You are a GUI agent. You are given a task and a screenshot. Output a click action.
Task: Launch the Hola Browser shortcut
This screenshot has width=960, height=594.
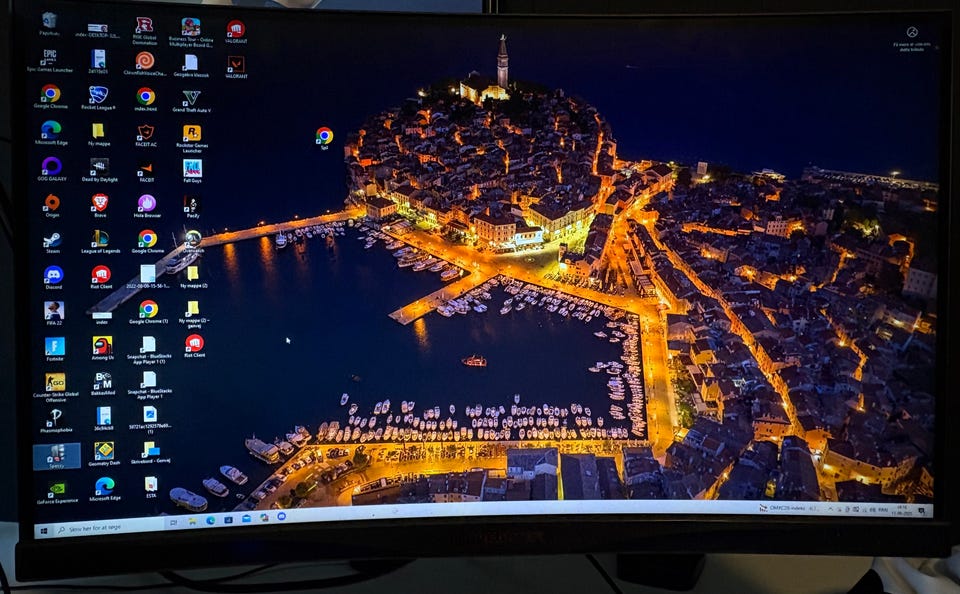click(147, 206)
